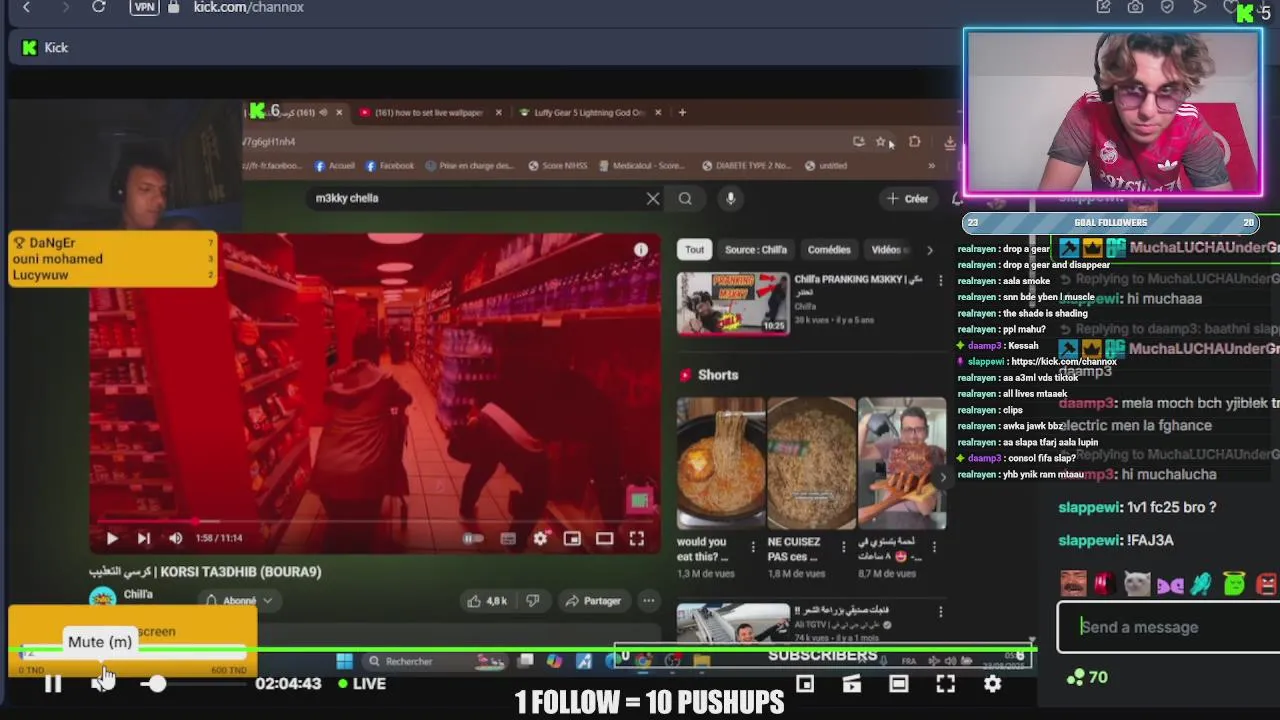Click the Partager share button
Viewport: 1280px width, 720px height.
point(593,601)
